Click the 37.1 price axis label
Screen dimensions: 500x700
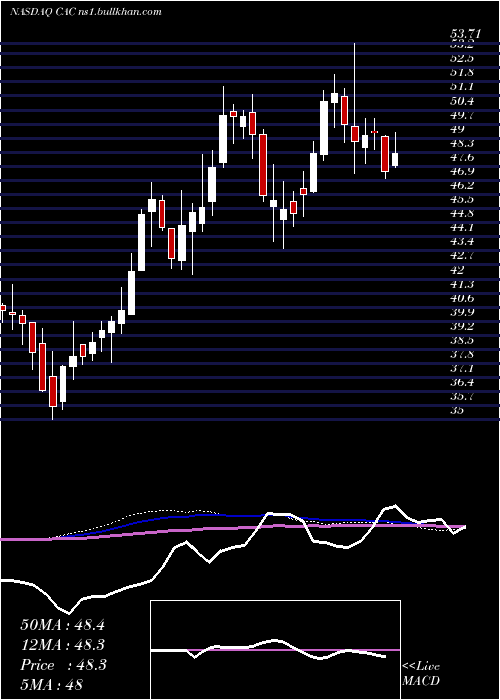pos(464,369)
